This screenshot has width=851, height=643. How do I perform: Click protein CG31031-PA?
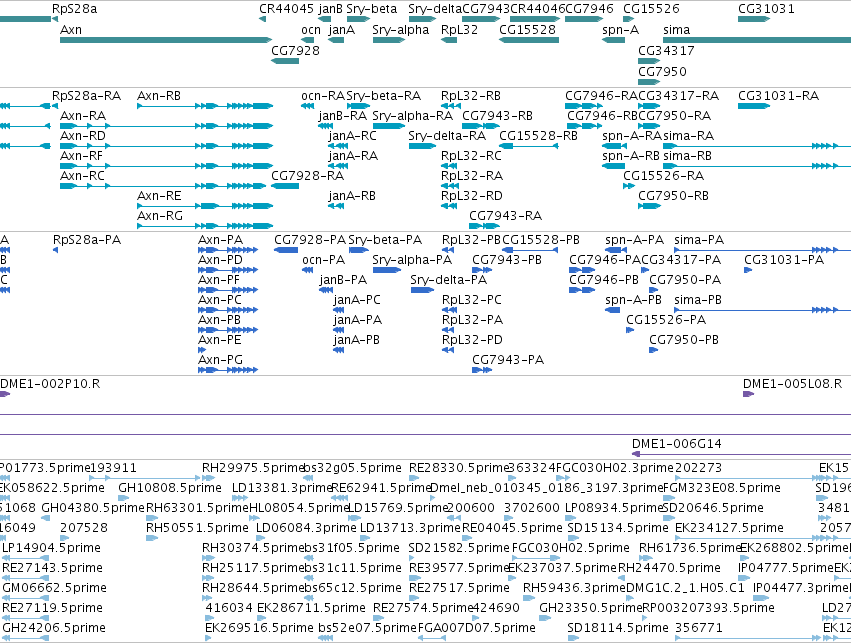point(748,270)
